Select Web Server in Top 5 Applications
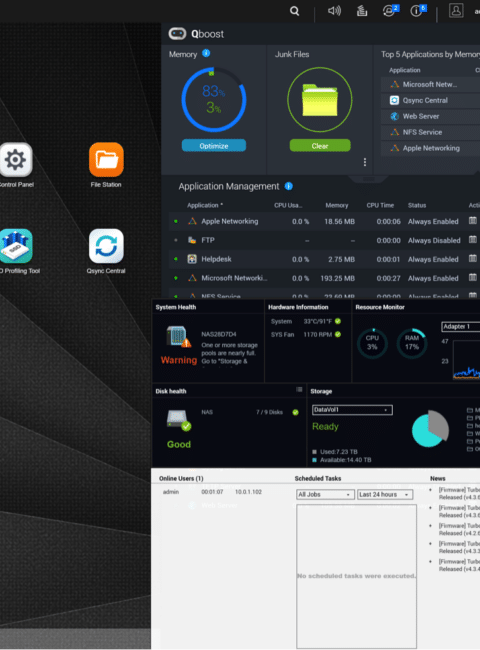This screenshot has width=480, height=650. [430, 116]
